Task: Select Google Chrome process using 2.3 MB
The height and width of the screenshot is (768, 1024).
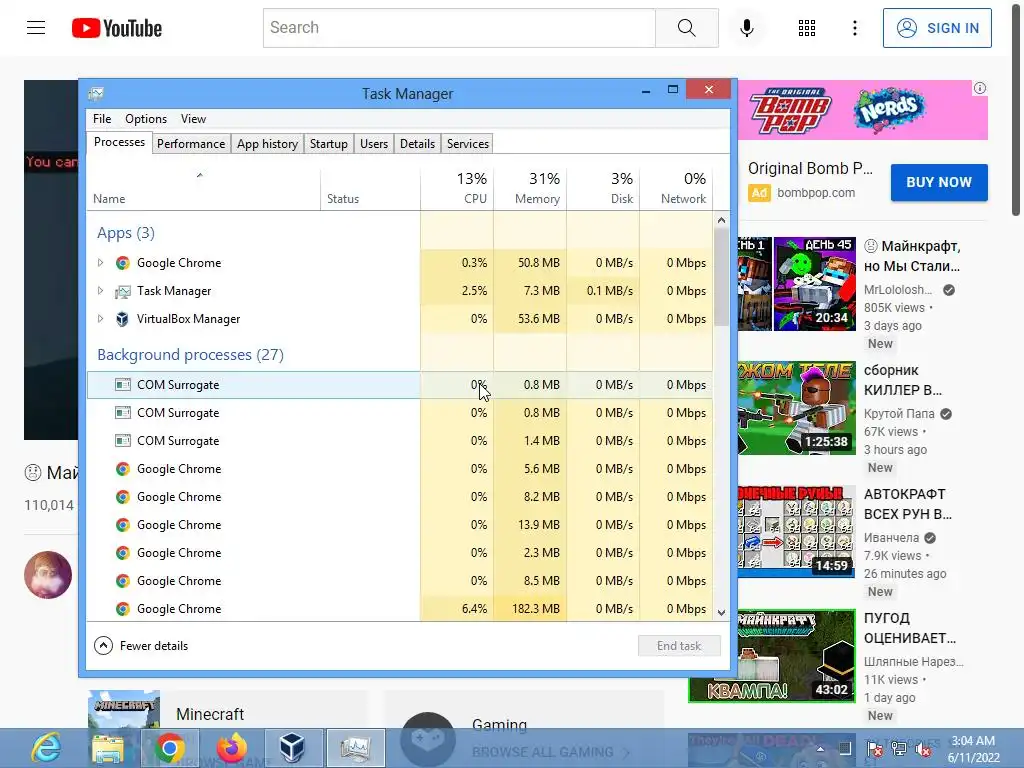Action: click(x=400, y=553)
